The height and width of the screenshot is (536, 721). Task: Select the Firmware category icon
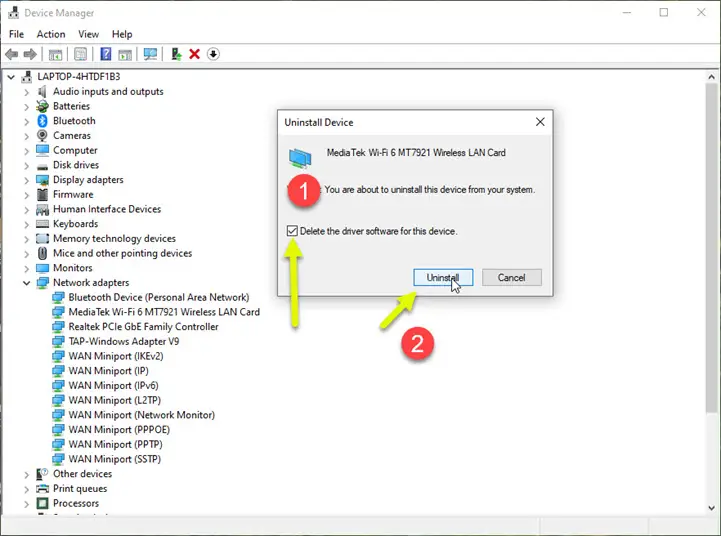click(x=42, y=194)
